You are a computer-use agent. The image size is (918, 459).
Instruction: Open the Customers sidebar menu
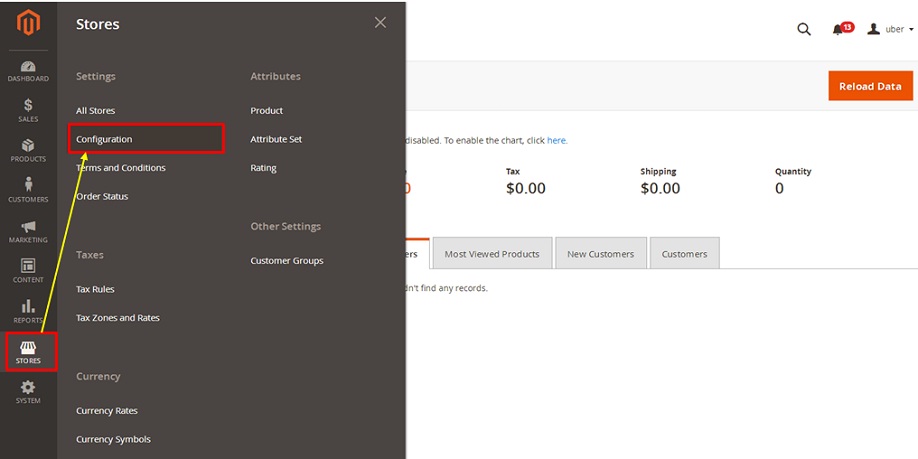[x=28, y=191]
